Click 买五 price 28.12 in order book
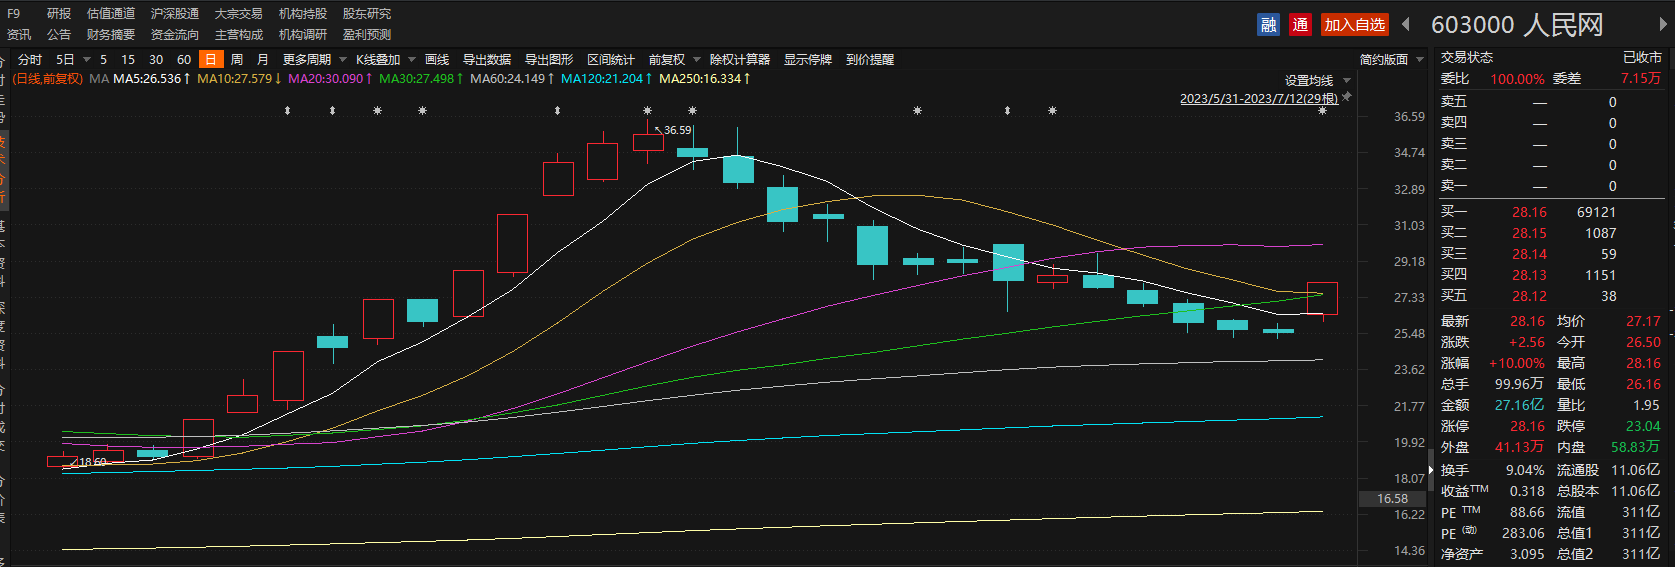Image resolution: width=1675 pixels, height=567 pixels. (x=1529, y=296)
